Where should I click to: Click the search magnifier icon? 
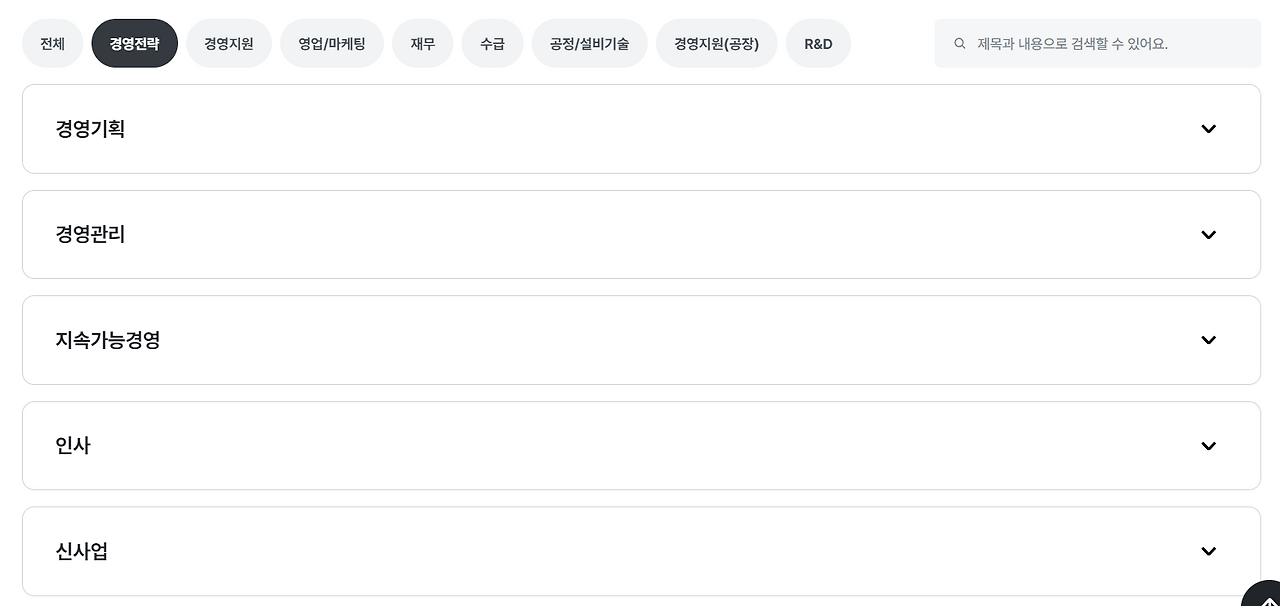959,43
